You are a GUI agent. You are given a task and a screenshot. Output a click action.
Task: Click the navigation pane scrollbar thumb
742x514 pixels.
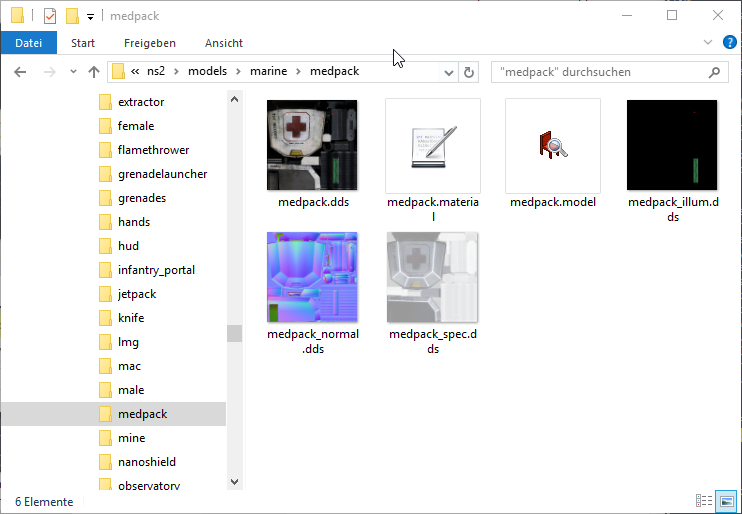point(234,333)
